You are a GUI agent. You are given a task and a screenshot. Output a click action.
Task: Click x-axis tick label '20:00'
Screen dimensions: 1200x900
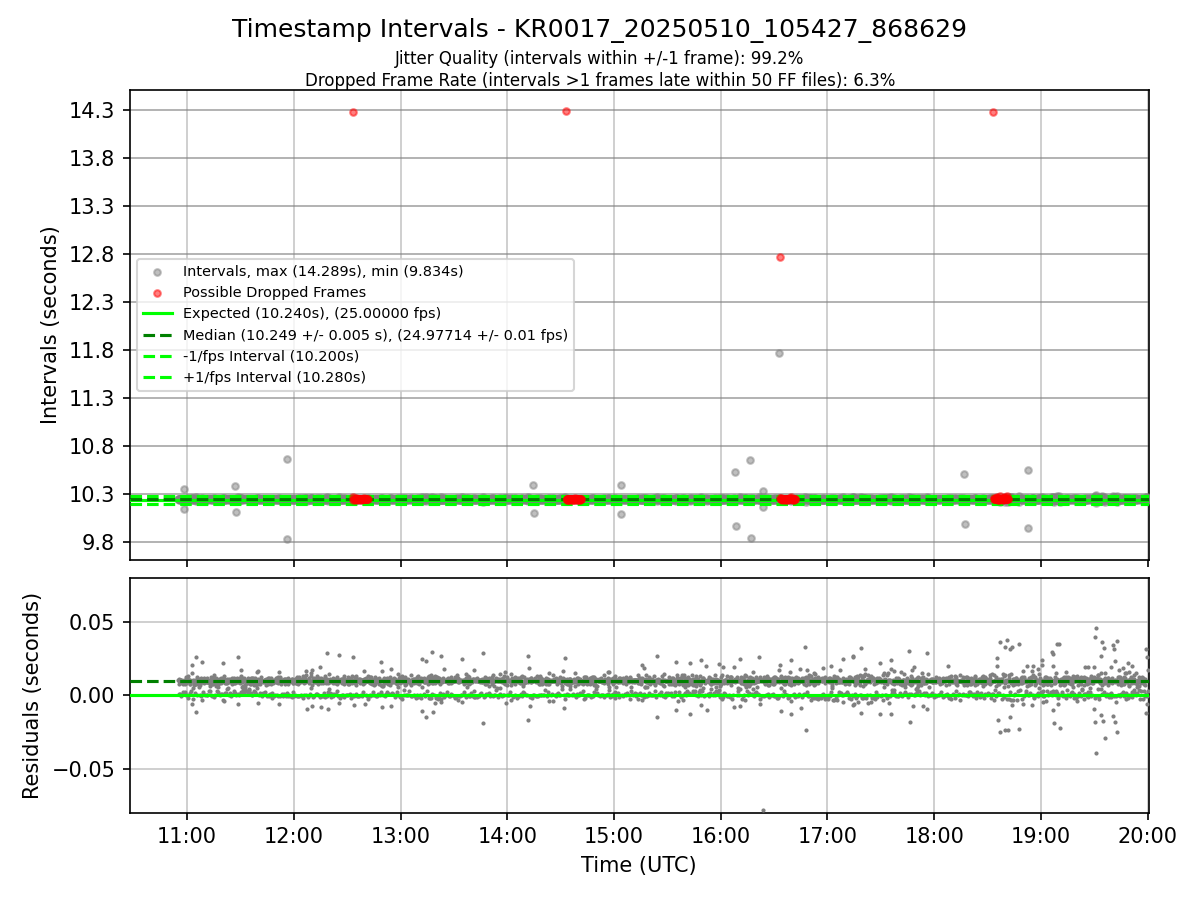(1147, 836)
